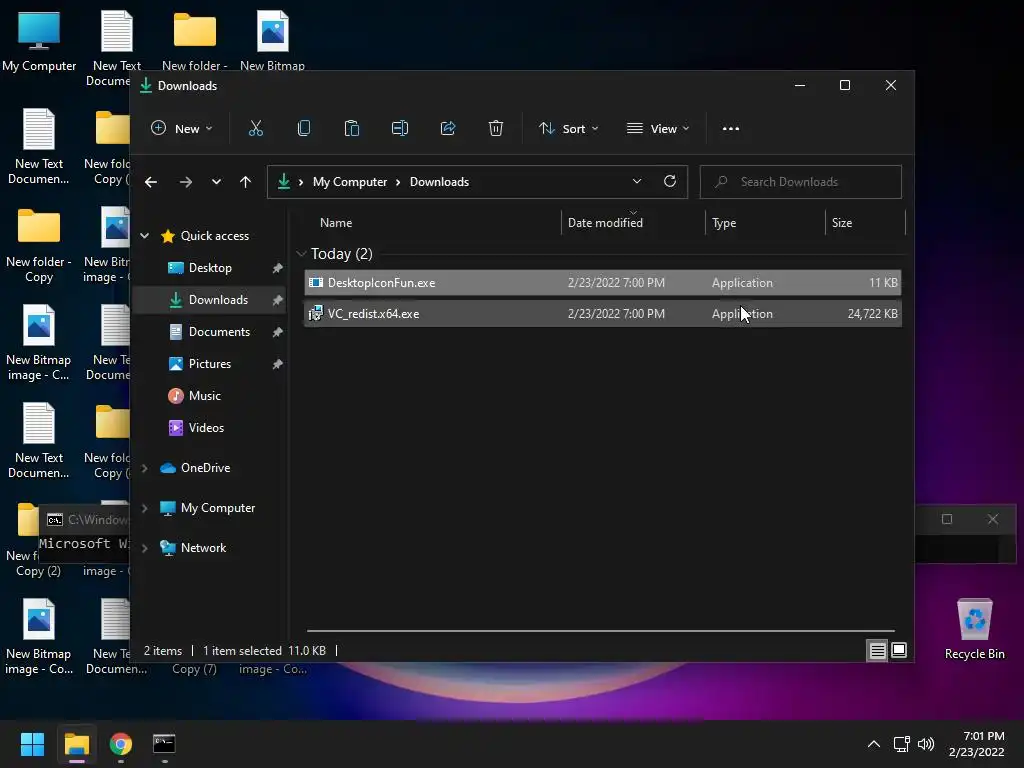The height and width of the screenshot is (768, 1024).
Task: Open Documents in navigation pane
Action: pos(209,332)
